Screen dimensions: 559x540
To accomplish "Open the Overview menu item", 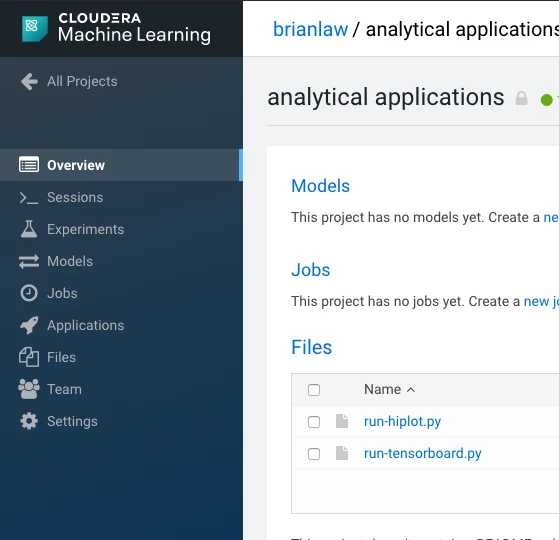I will click(x=121, y=165).
